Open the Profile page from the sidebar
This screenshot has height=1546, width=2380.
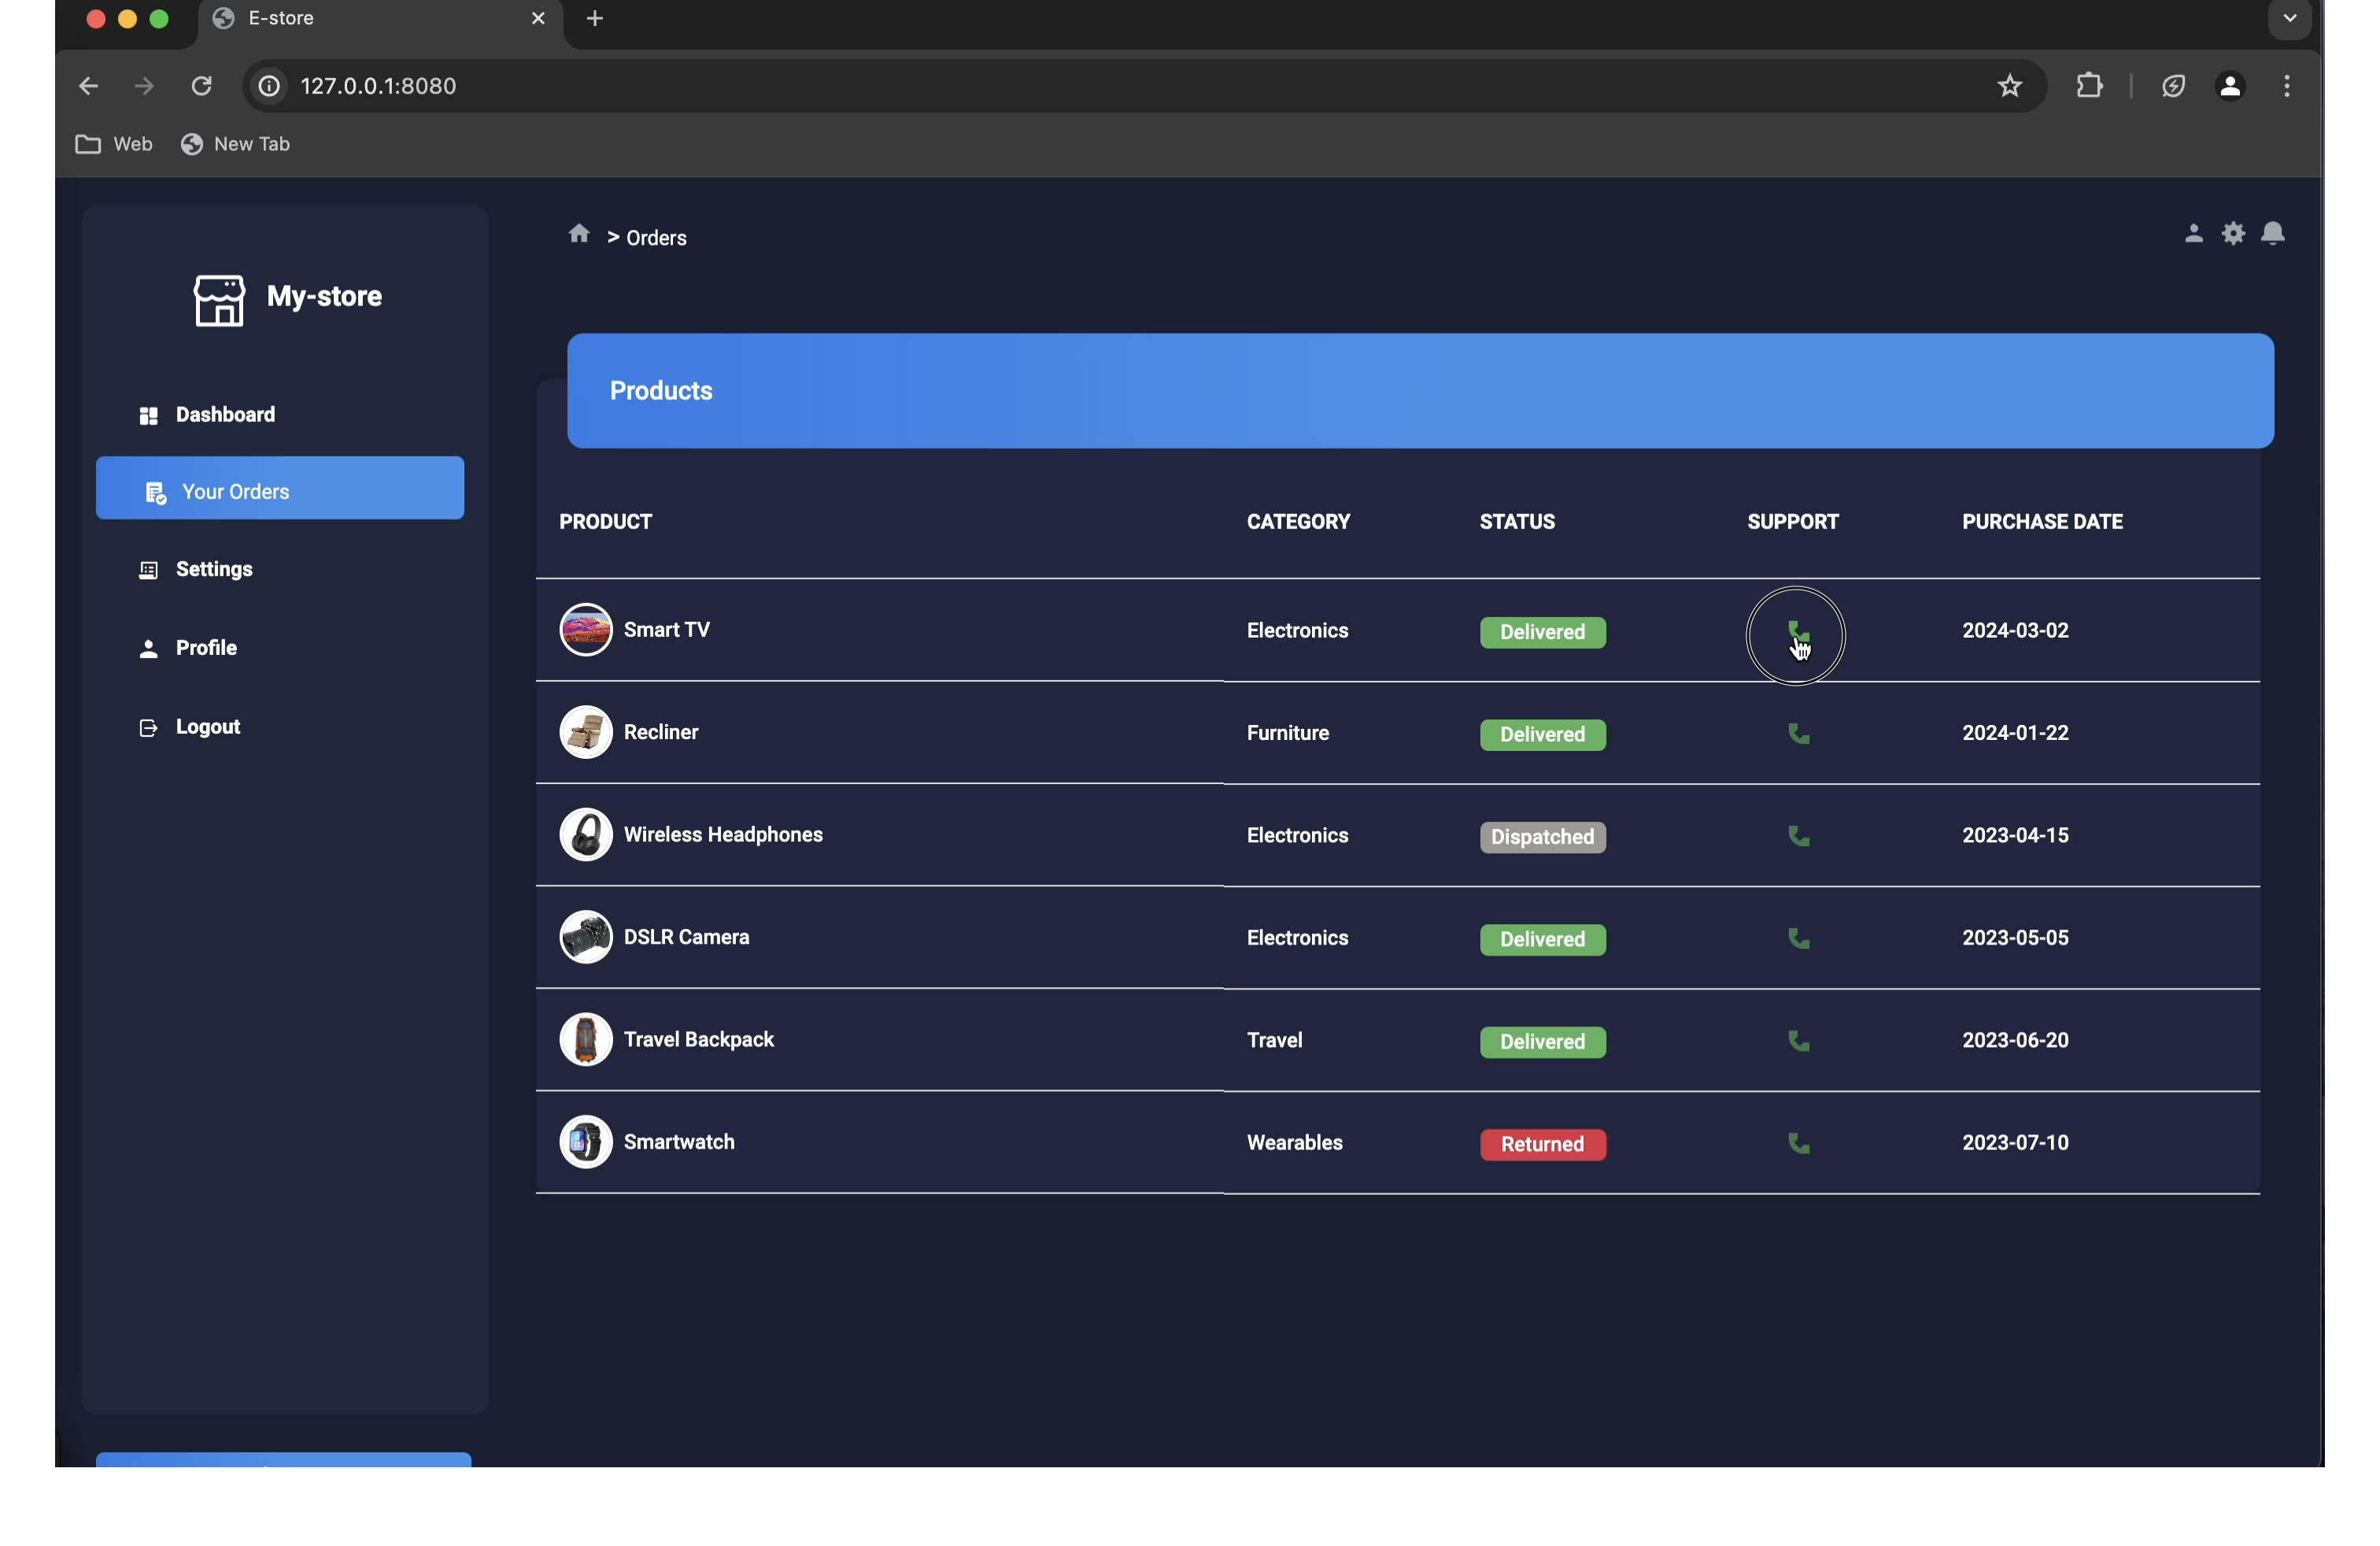pyautogui.click(x=206, y=648)
